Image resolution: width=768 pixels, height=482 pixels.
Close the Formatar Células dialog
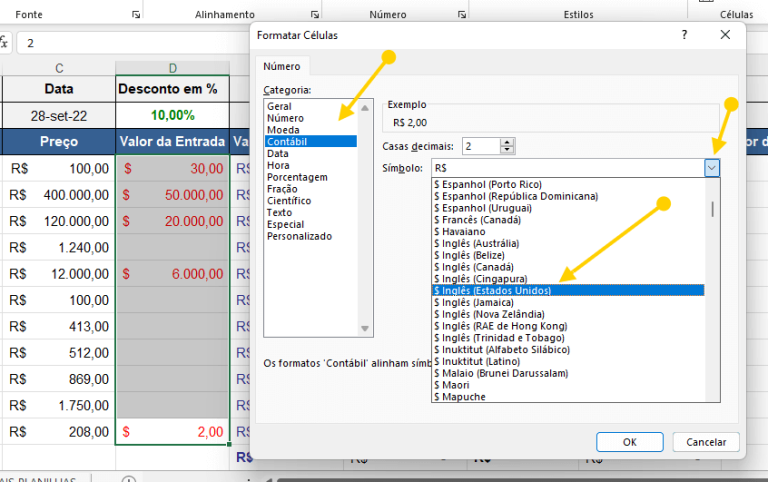(x=725, y=35)
